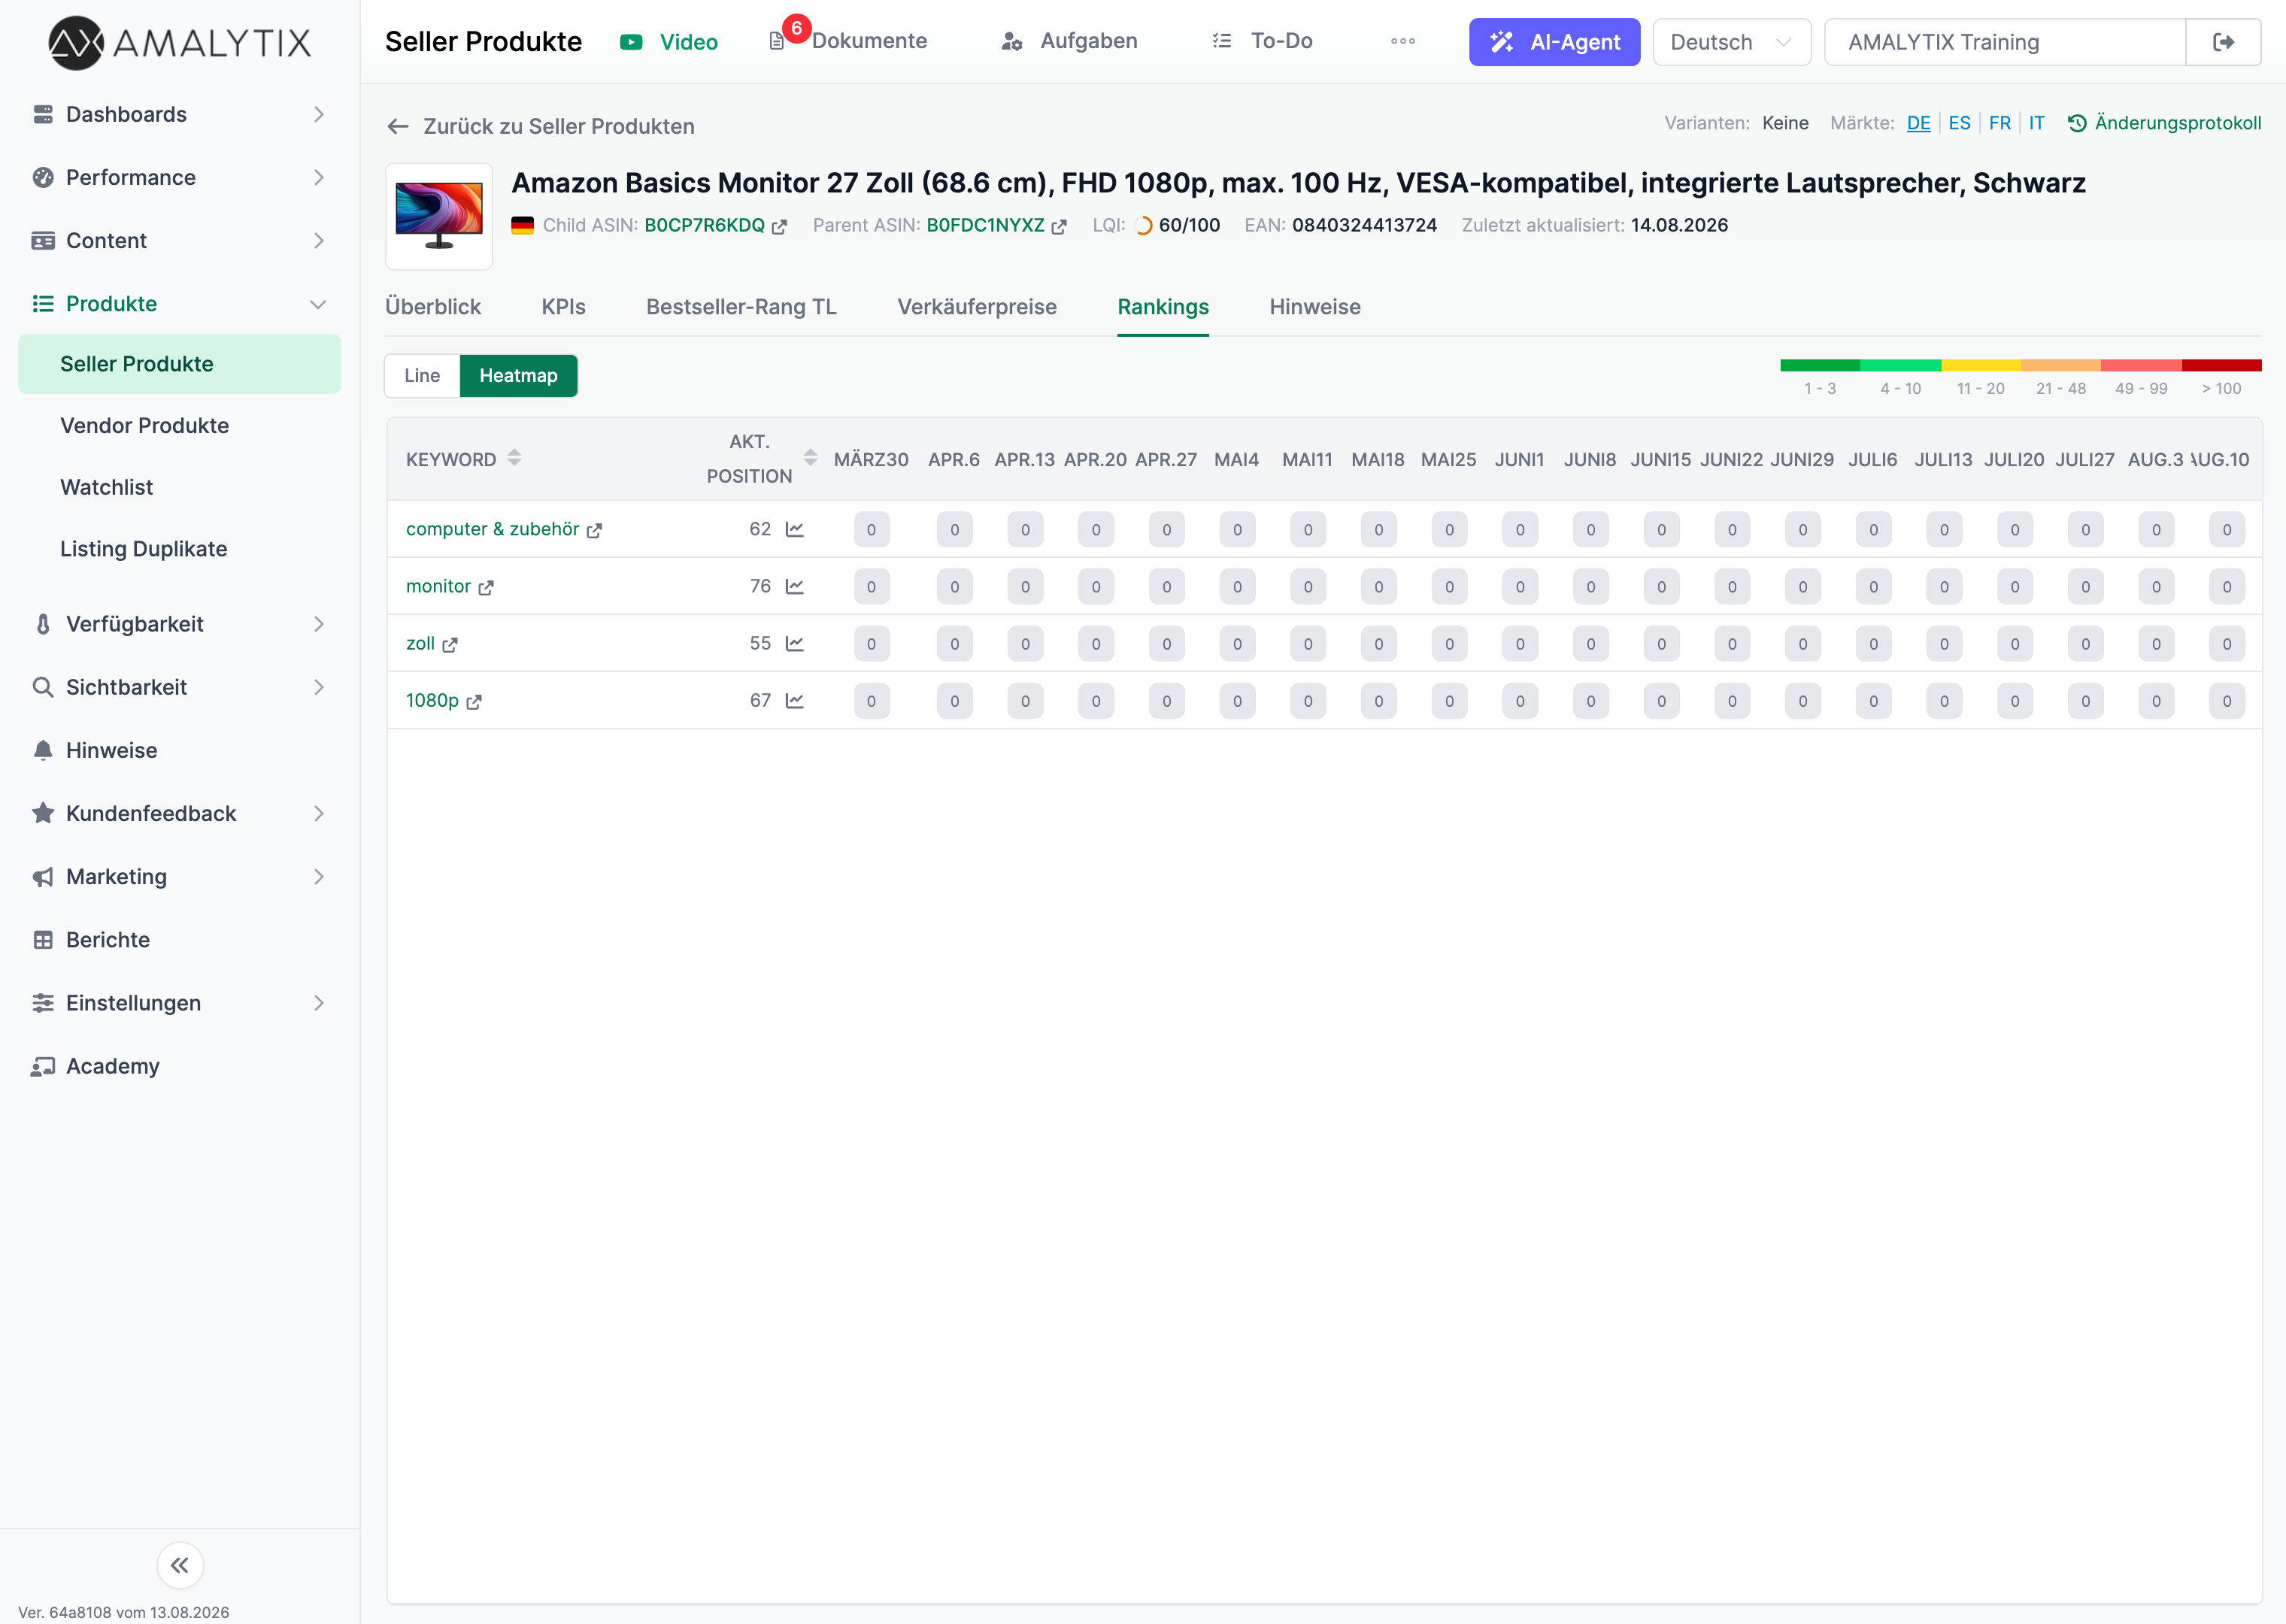Screen dimensions: 2286x1624
Task: Open the Deutsch language dropdown
Action: (1731, 42)
